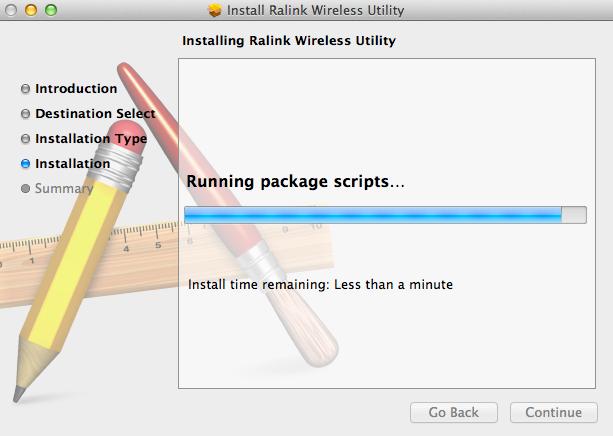Click the Destination Select step bullet
The image size is (613, 436).
tap(25, 114)
